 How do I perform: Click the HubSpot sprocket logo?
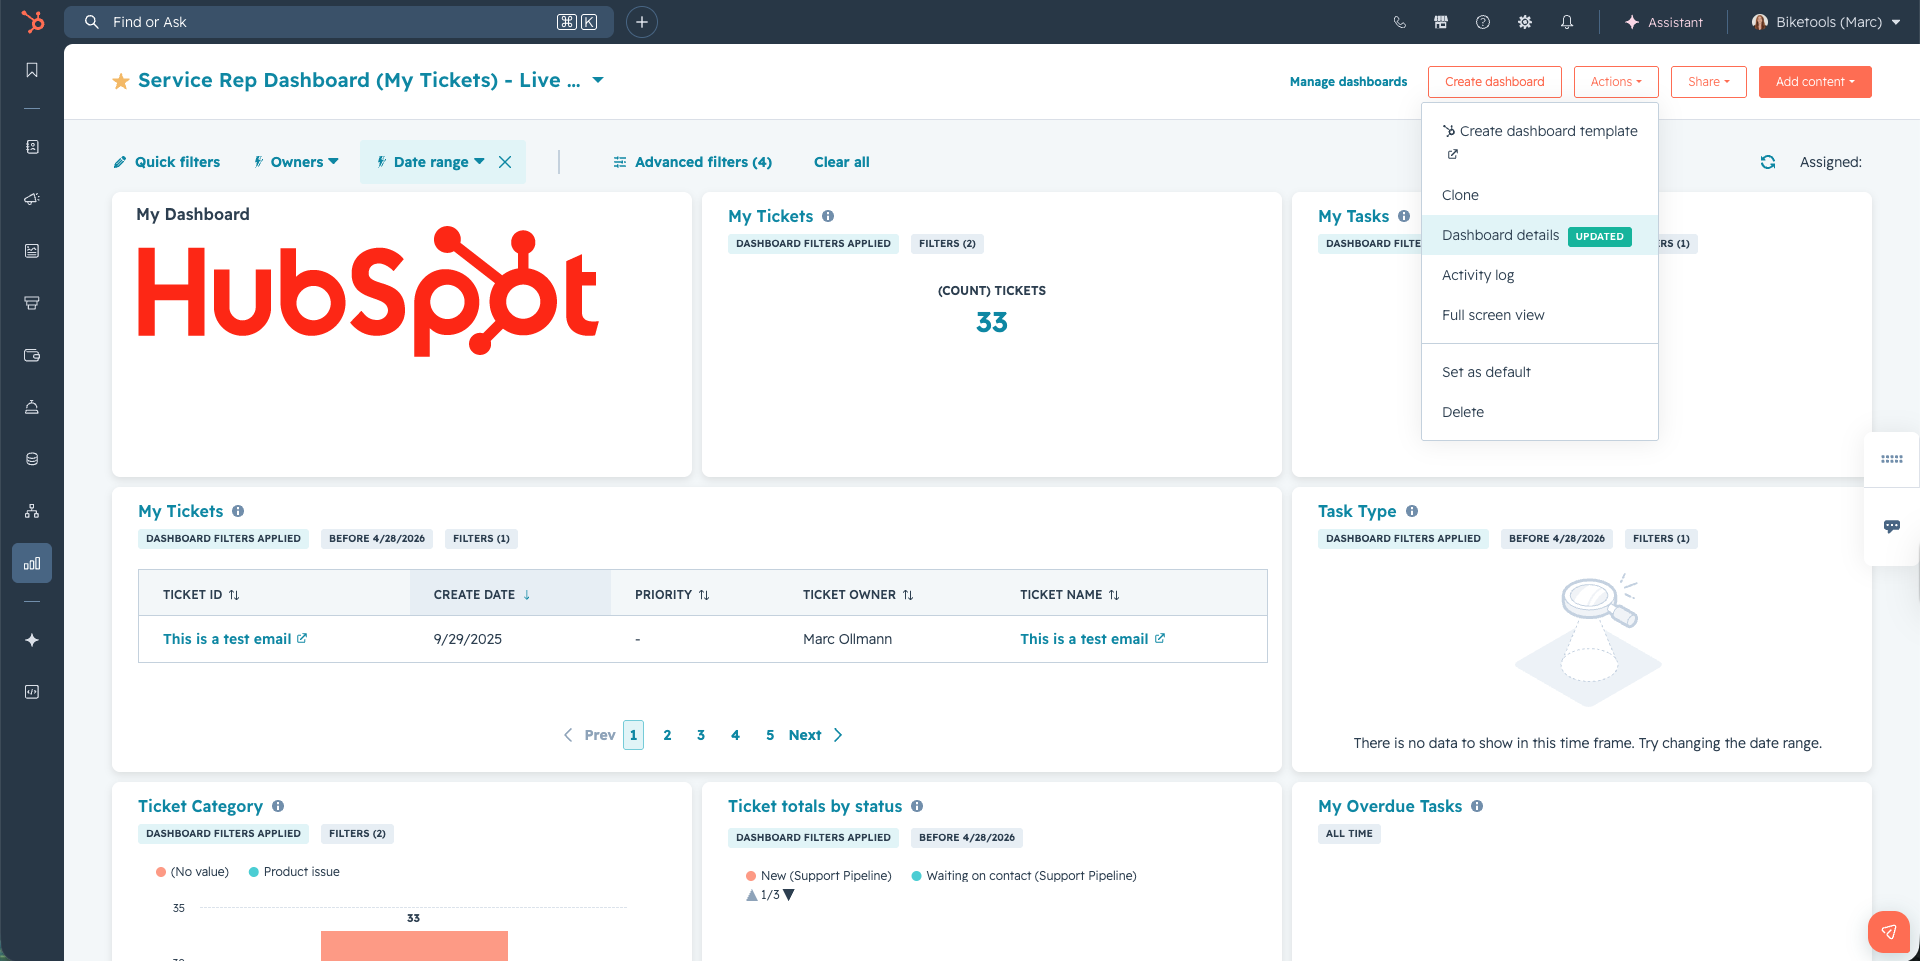[x=33, y=21]
